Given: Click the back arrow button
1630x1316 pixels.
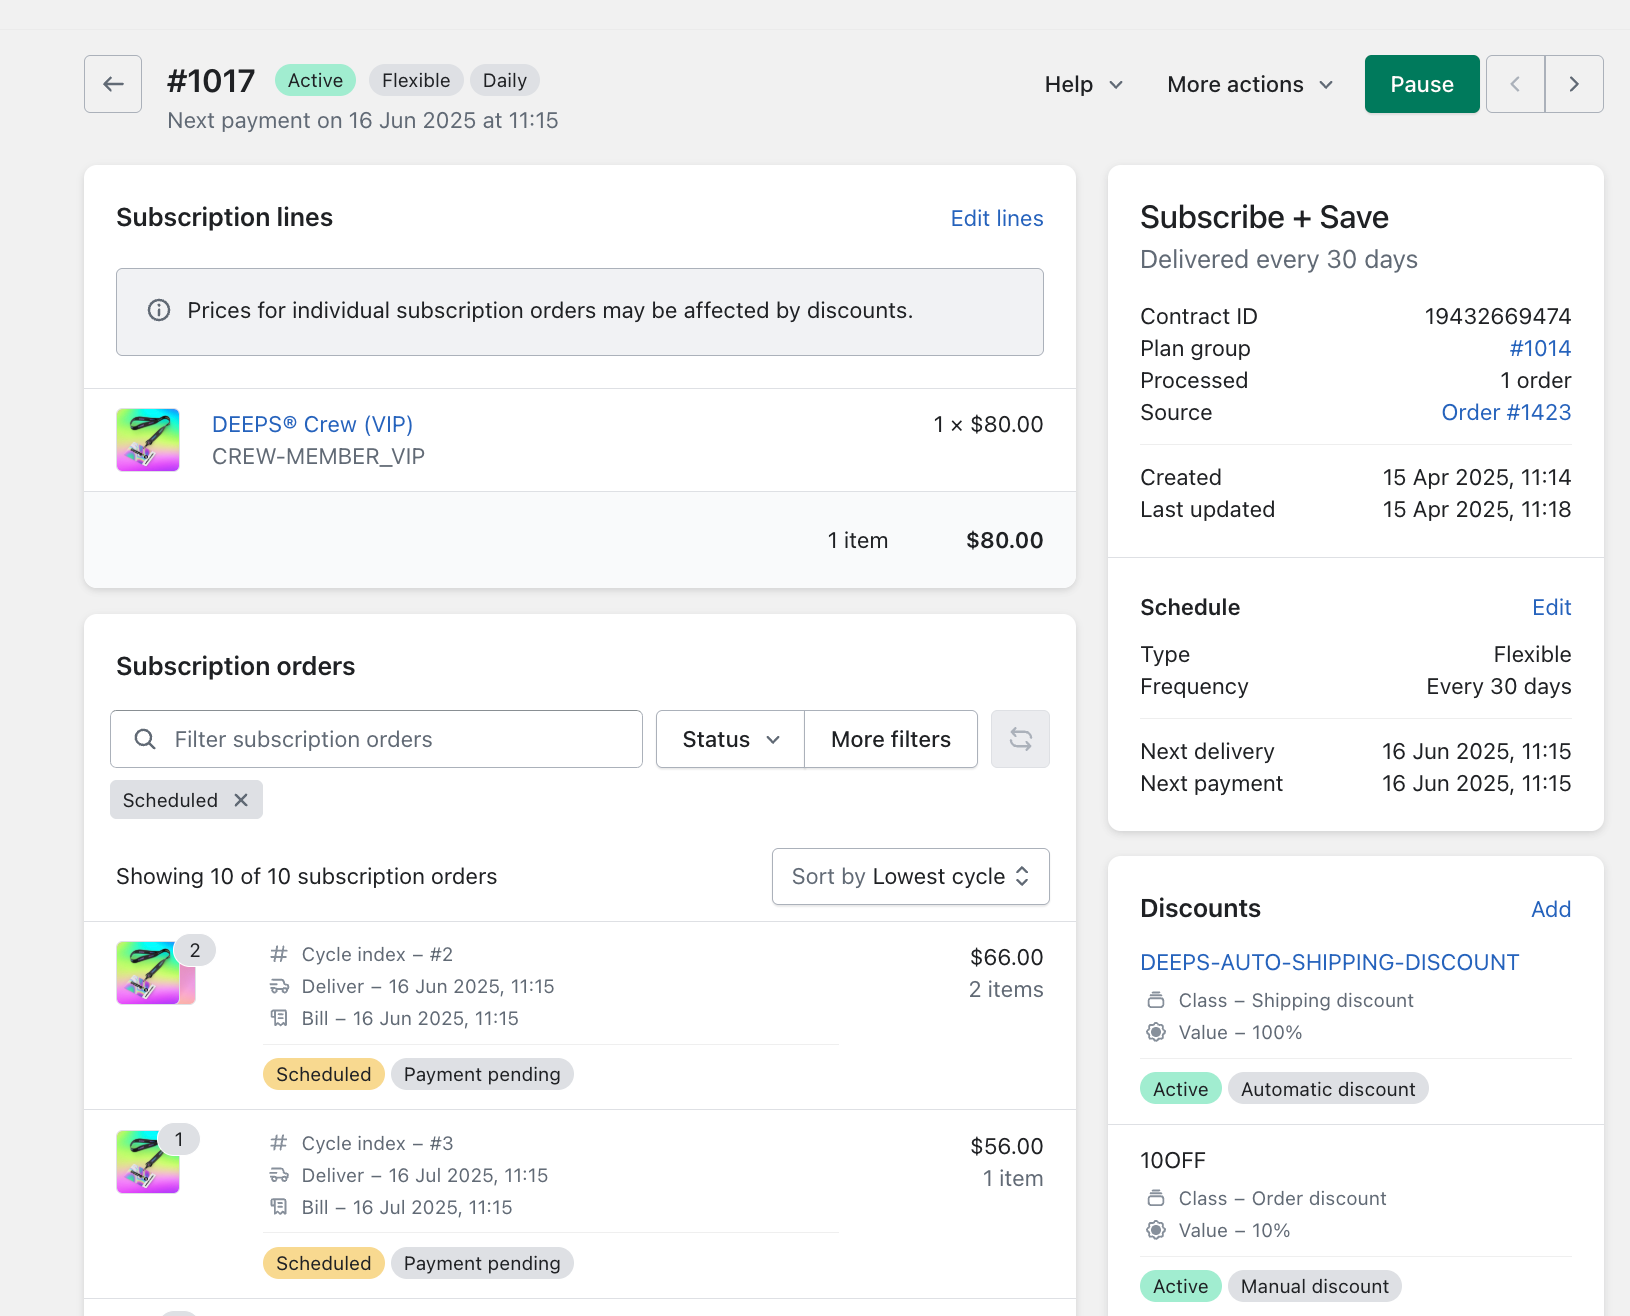Looking at the screenshot, I should tap(113, 84).
